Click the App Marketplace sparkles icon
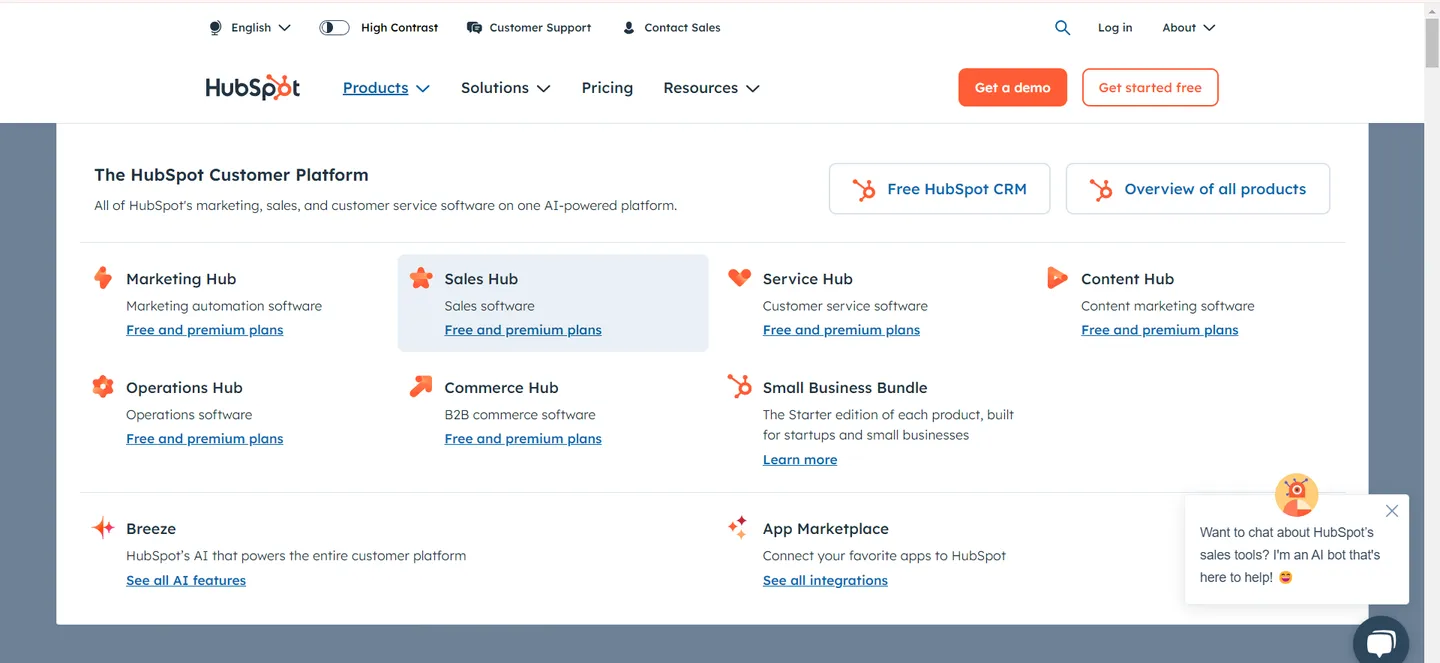This screenshot has height=663, width=1440. pyautogui.click(x=738, y=527)
